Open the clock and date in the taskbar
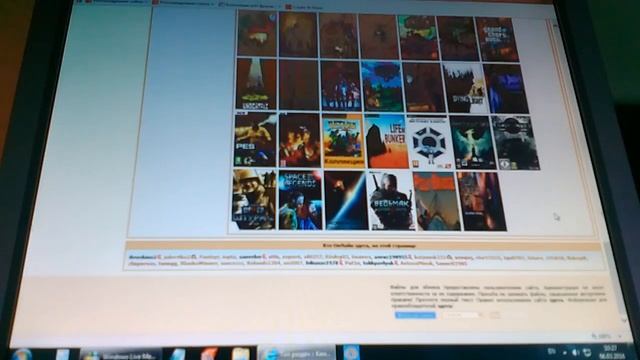The width and height of the screenshot is (640, 360). pyautogui.click(x=611, y=352)
